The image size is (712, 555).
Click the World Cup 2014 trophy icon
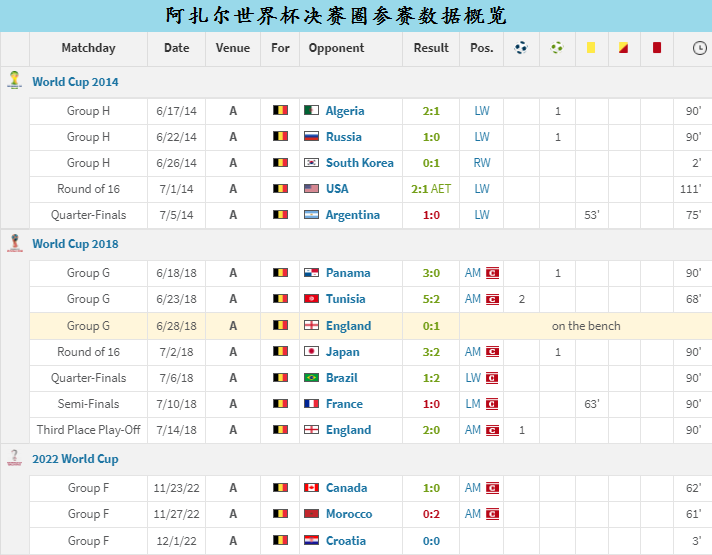tap(14, 81)
